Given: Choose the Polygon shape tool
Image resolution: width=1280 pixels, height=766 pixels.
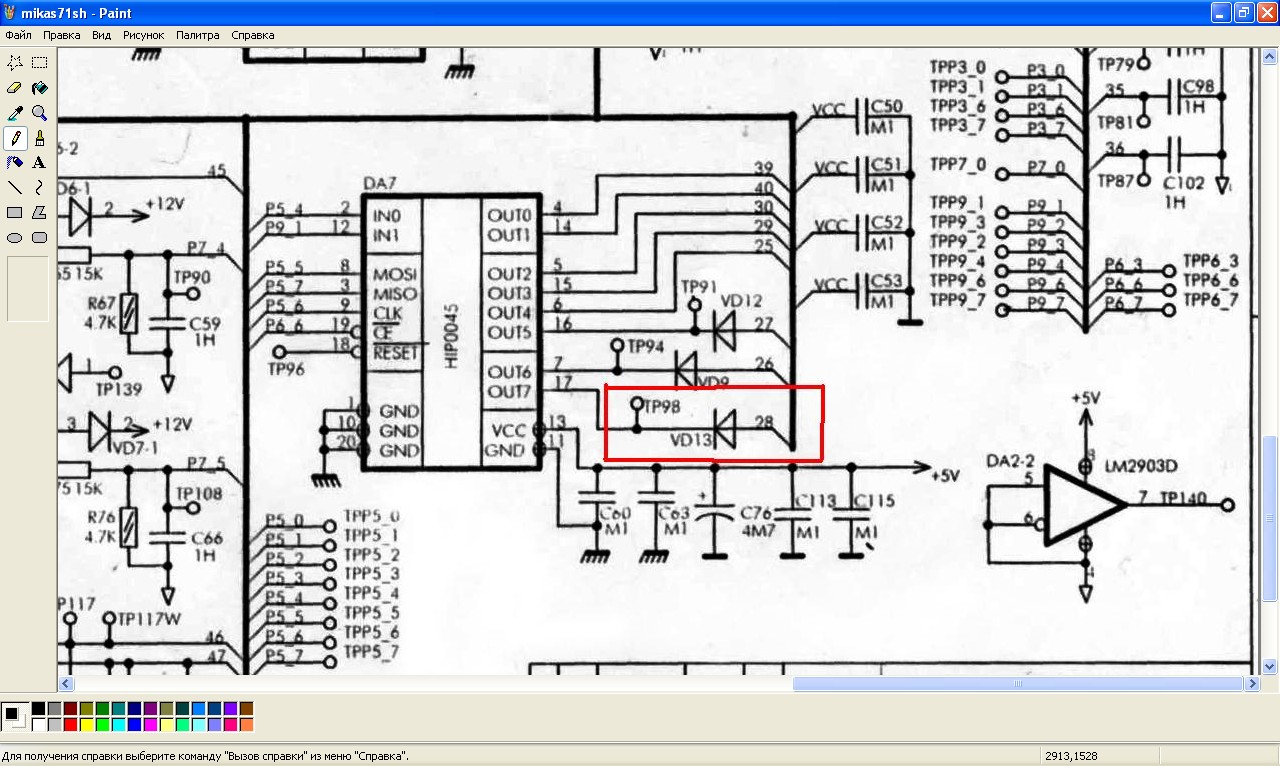Looking at the screenshot, I should click(39, 212).
